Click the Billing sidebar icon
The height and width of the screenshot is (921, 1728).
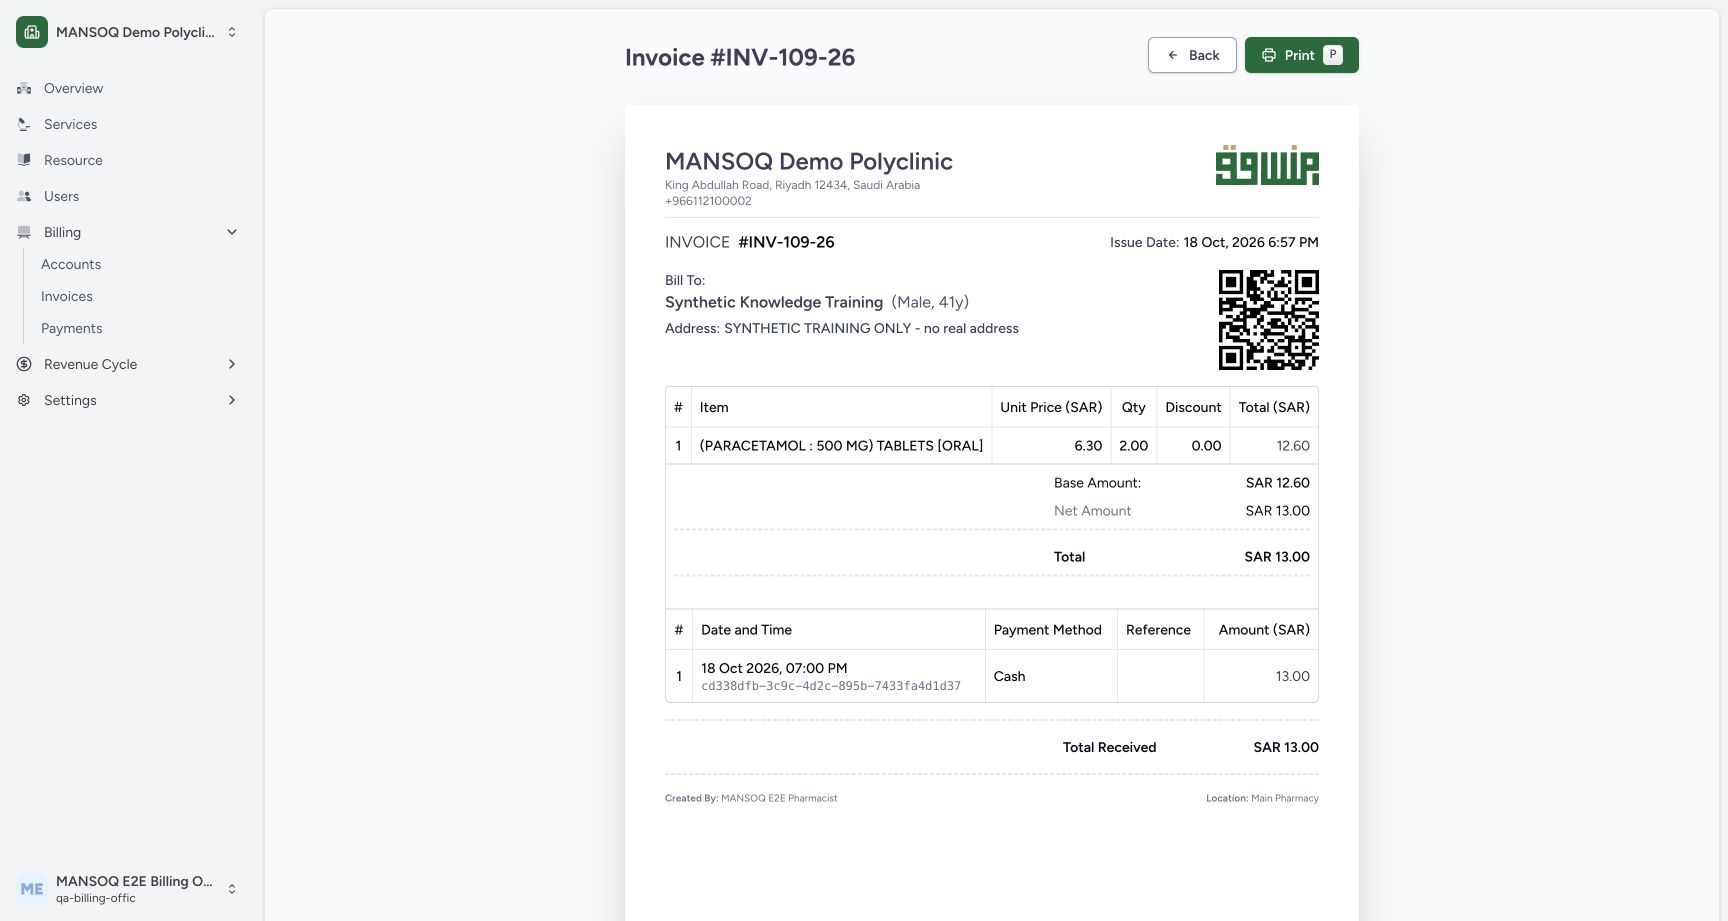pyautogui.click(x=24, y=232)
